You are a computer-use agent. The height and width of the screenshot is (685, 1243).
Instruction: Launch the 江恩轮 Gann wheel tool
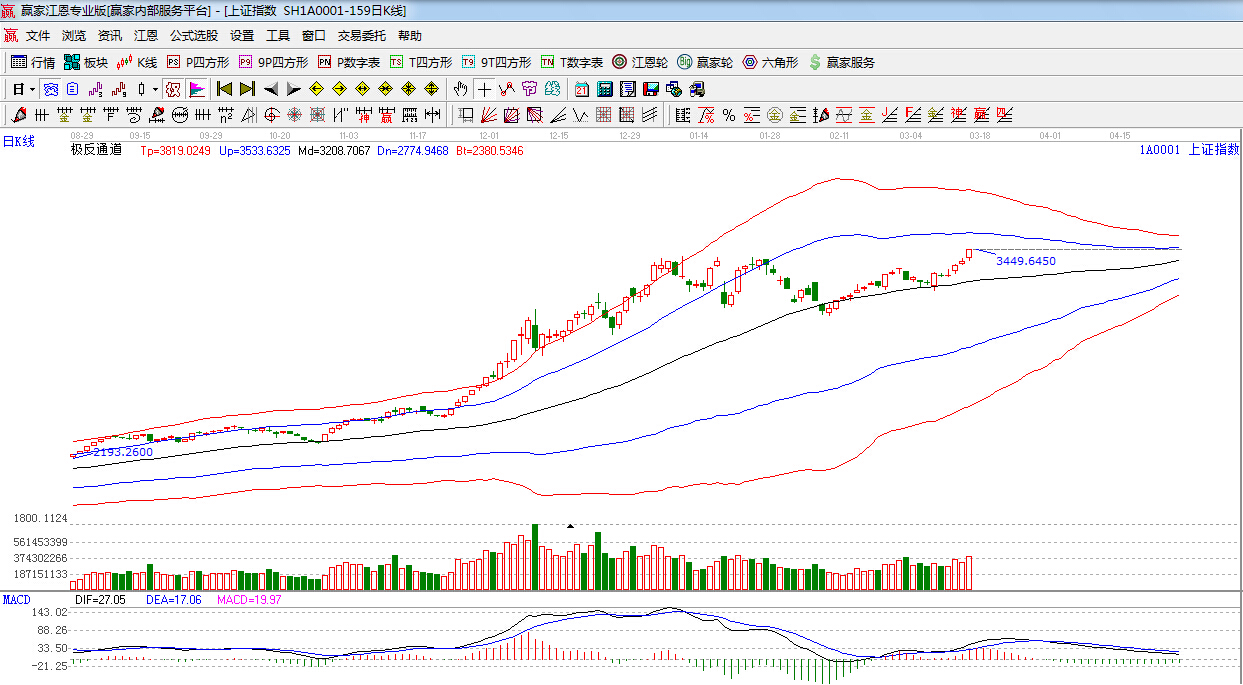(640, 62)
